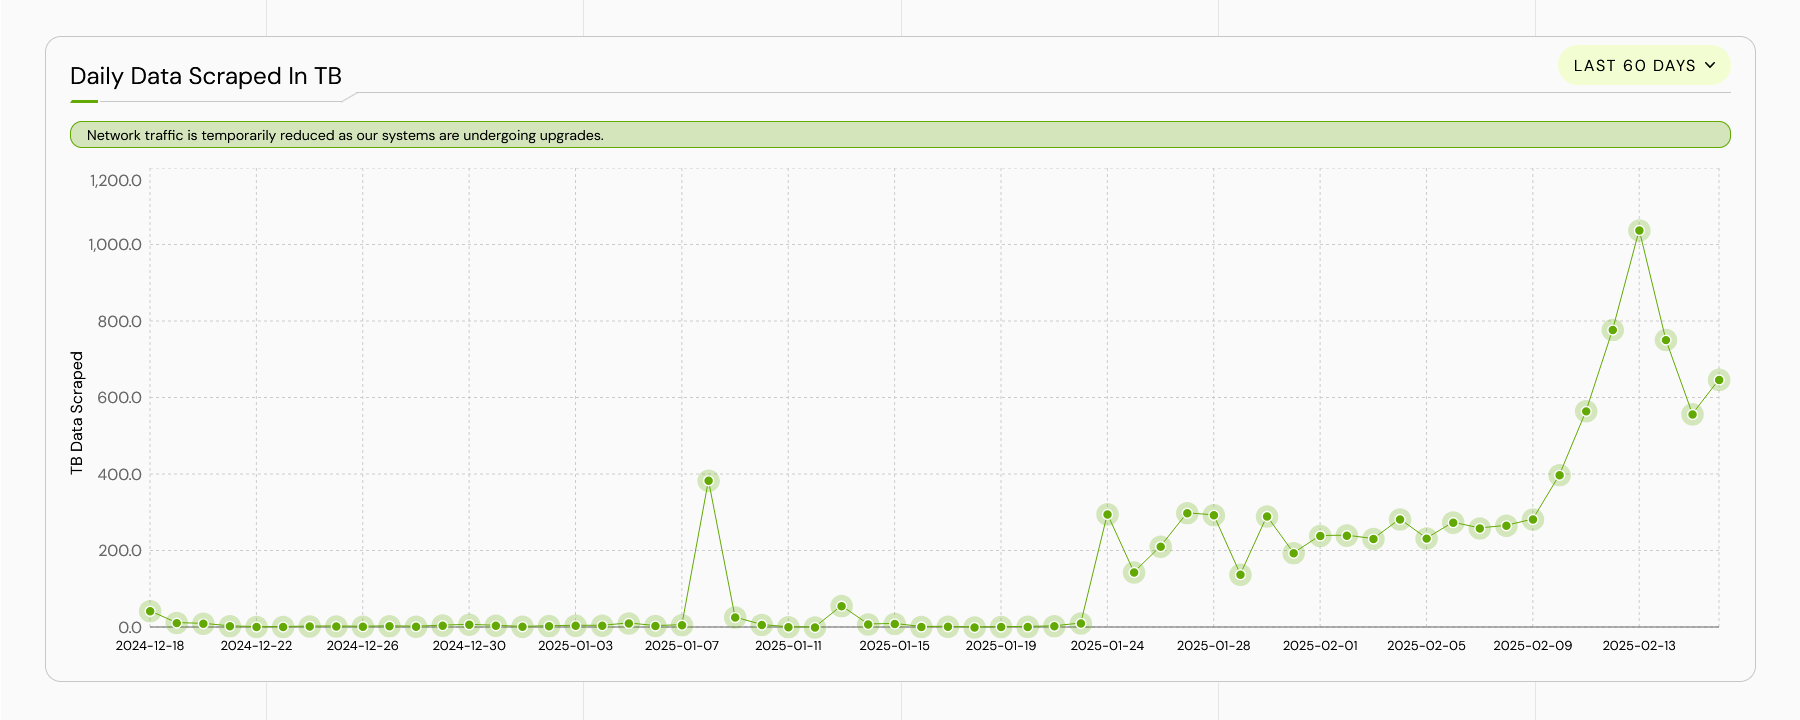Click the 2025-01-07 date label
The width and height of the screenshot is (1800, 720).
(682, 646)
